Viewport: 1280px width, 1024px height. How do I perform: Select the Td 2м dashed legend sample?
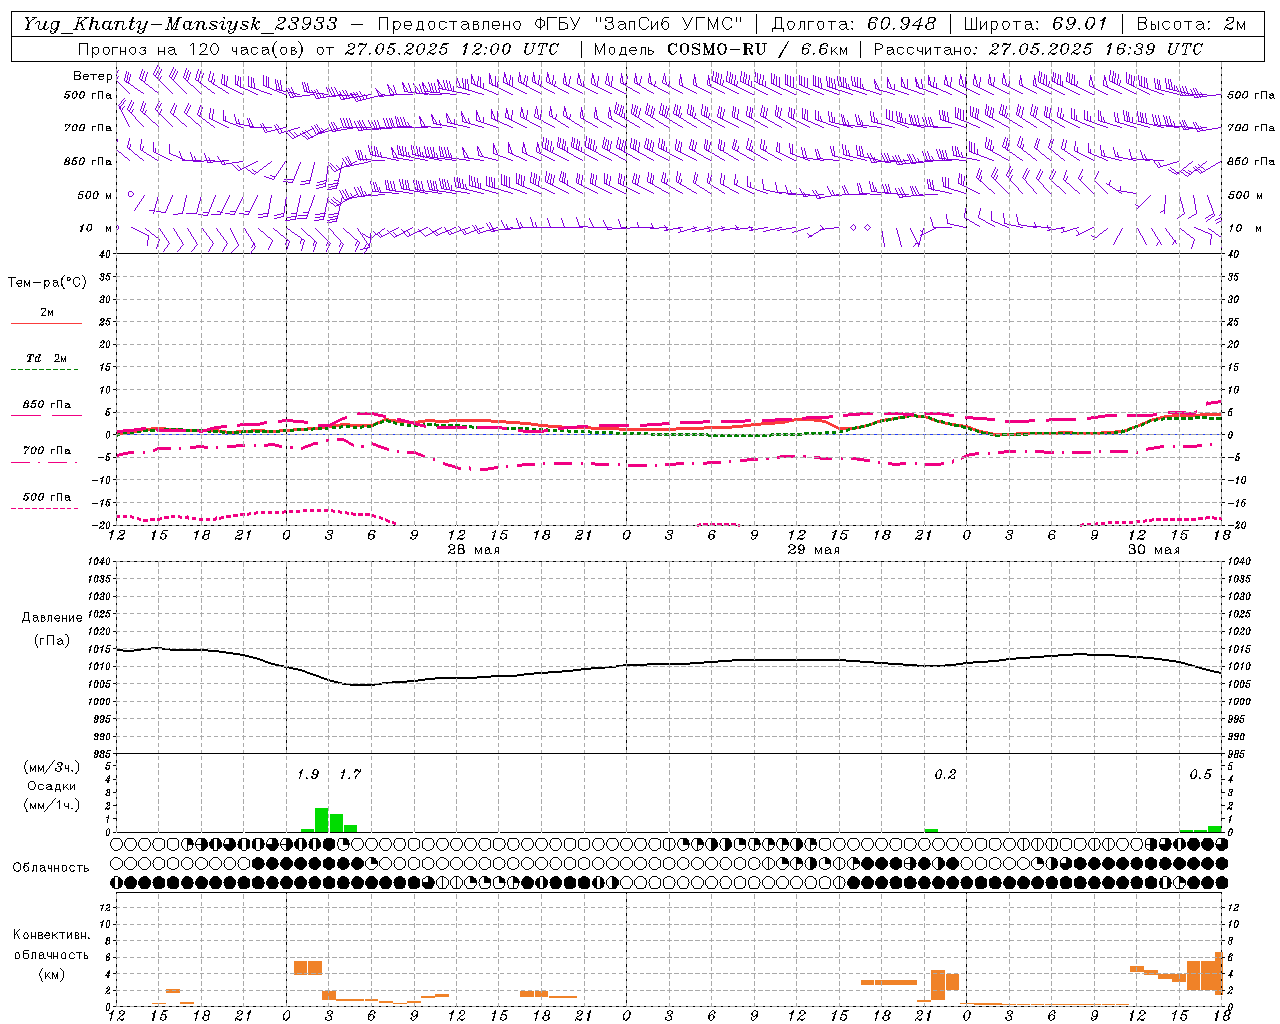(x=46, y=369)
